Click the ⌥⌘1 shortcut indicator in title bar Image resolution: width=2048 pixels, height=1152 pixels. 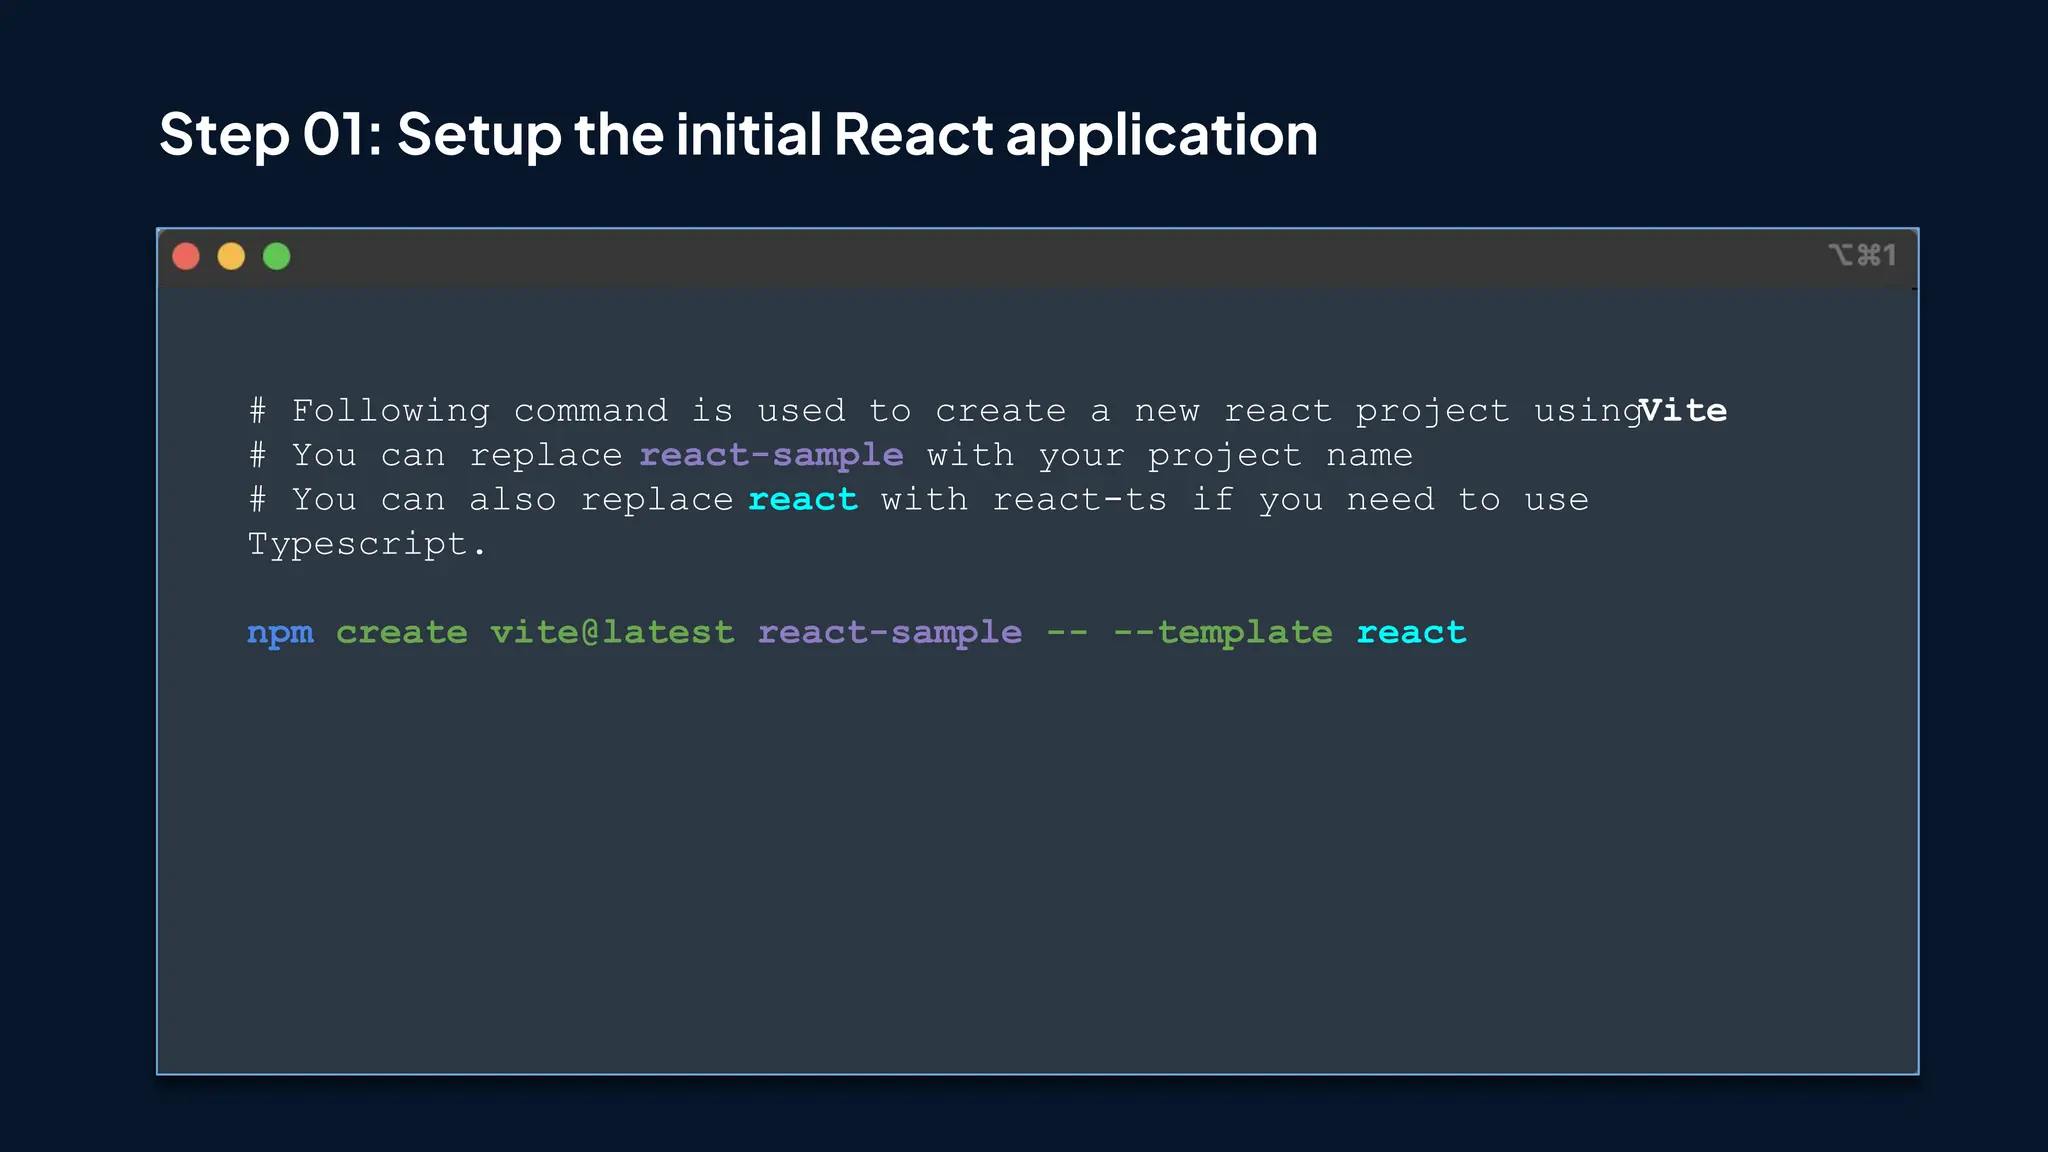point(1862,256)
